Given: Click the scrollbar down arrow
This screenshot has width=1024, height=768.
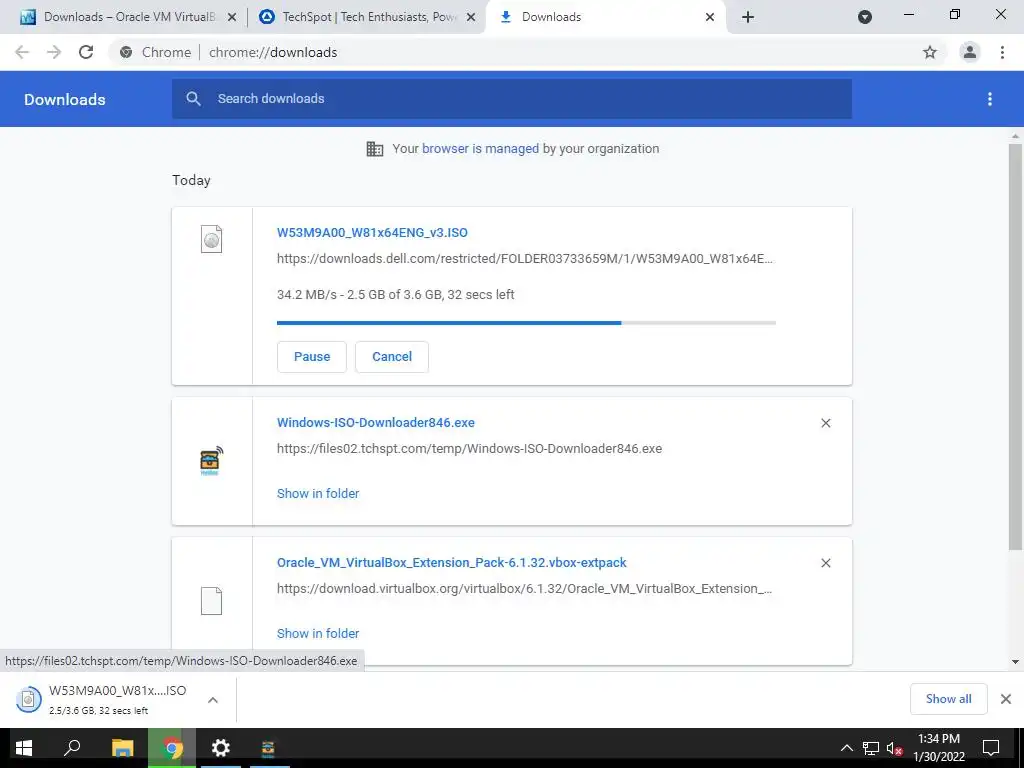Looking at the screenshot, I should click(x=1015, y=662).
